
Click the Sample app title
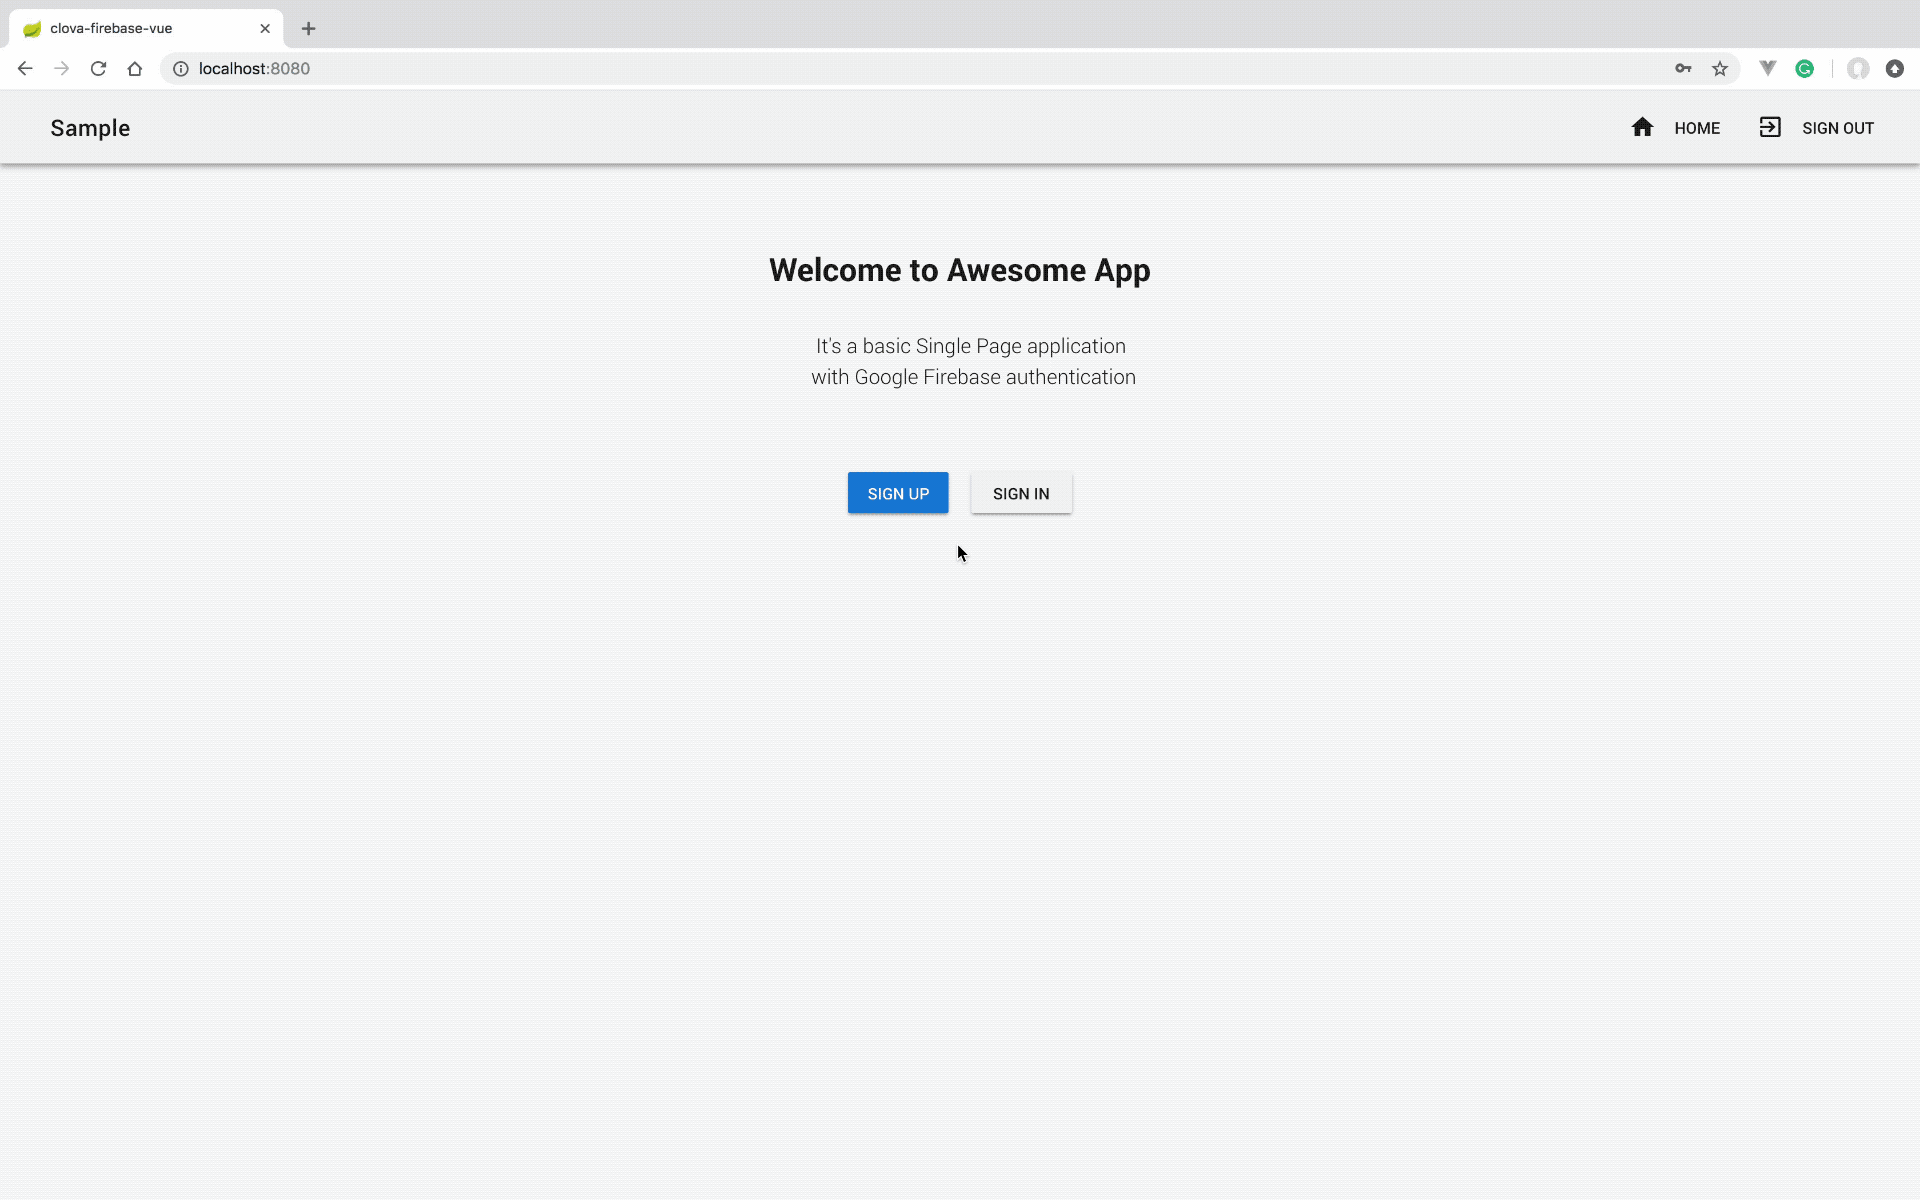(x=90, y=128)
